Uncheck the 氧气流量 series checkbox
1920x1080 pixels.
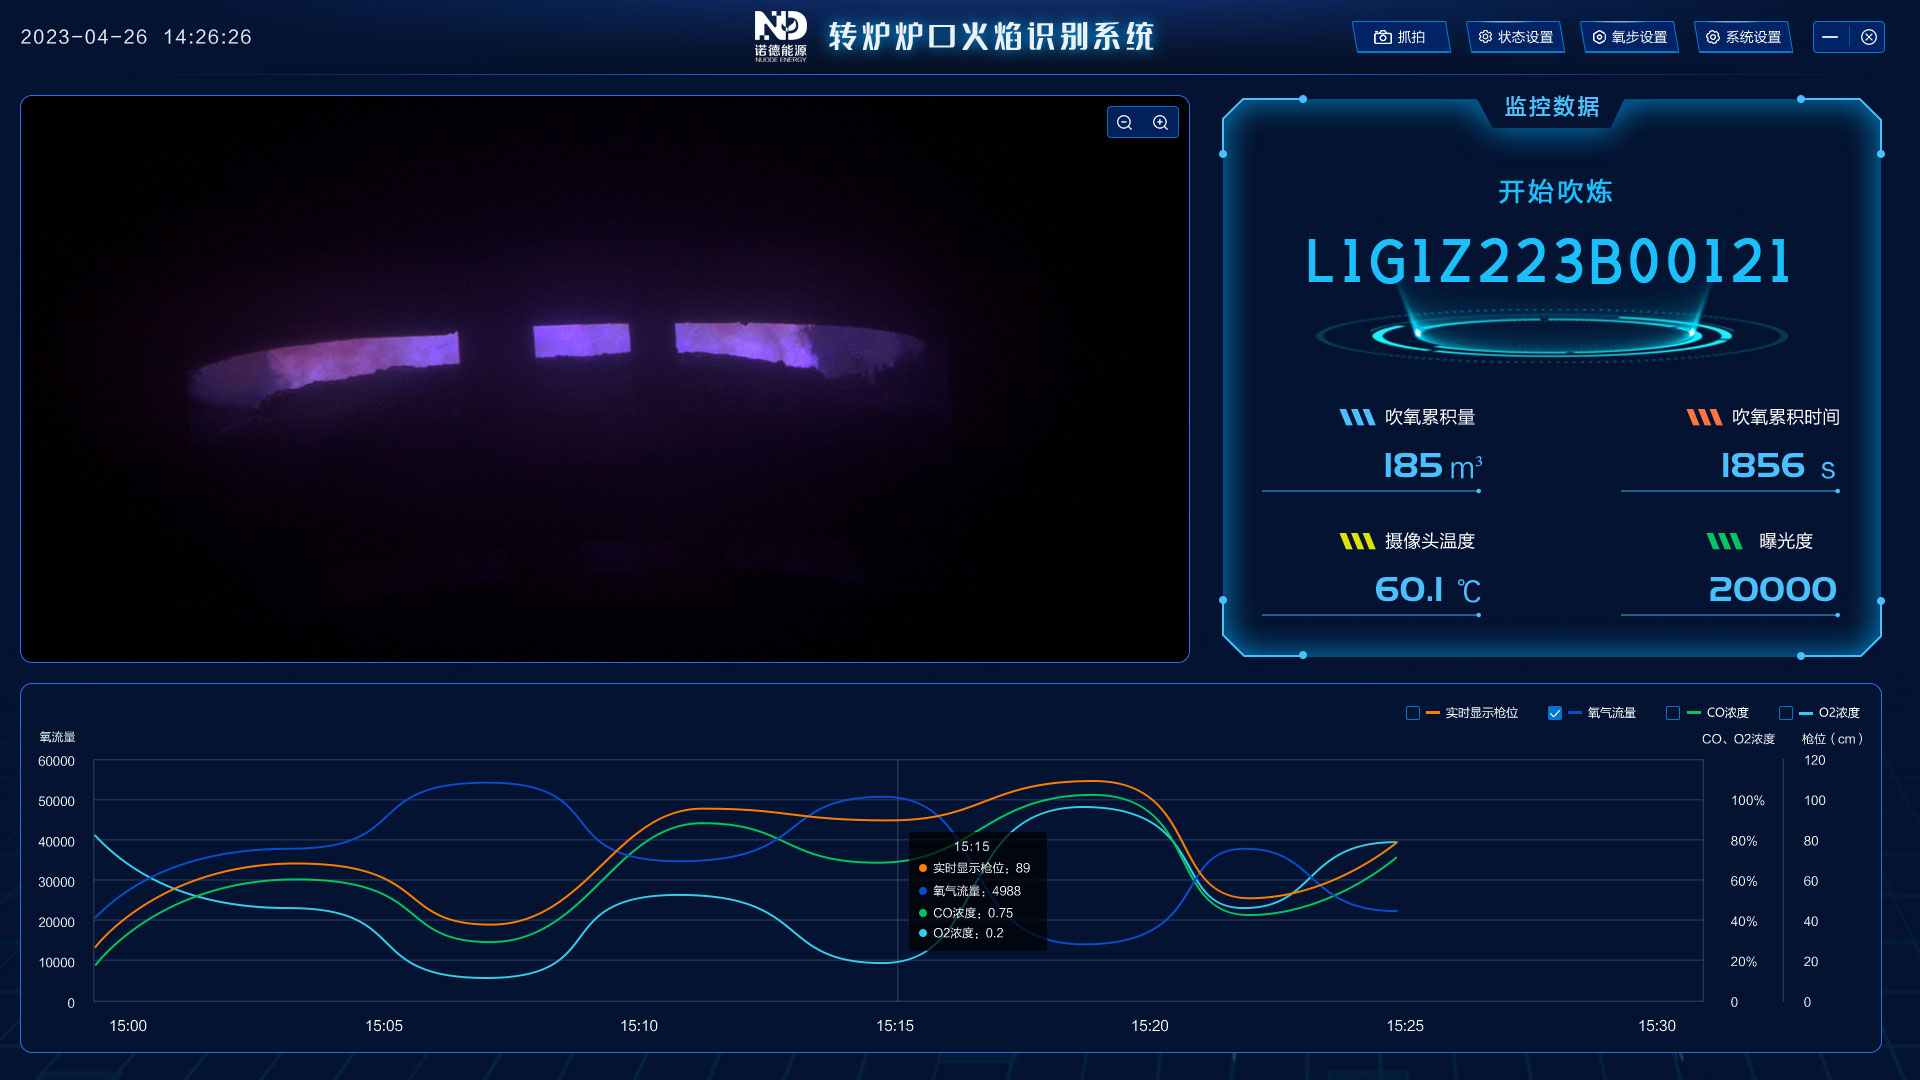pyautogui.click(x=1555, y=713)
